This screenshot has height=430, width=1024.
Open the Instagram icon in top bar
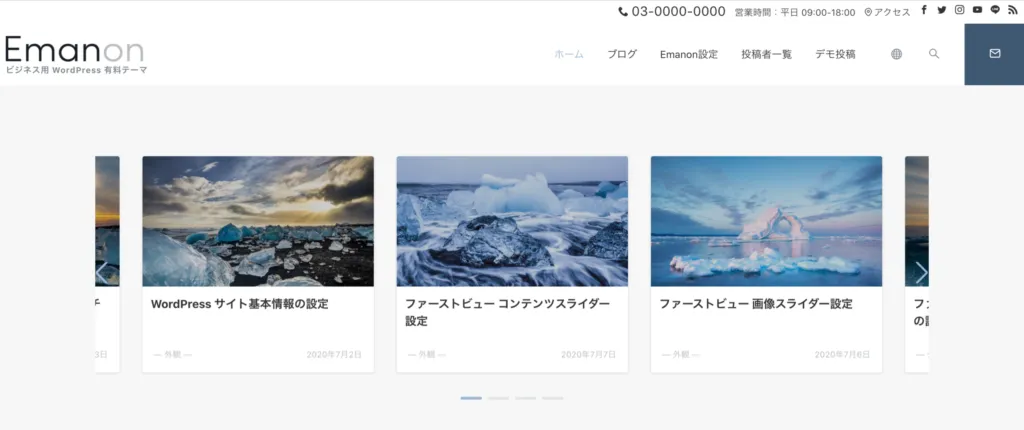(x=959, y=10)
